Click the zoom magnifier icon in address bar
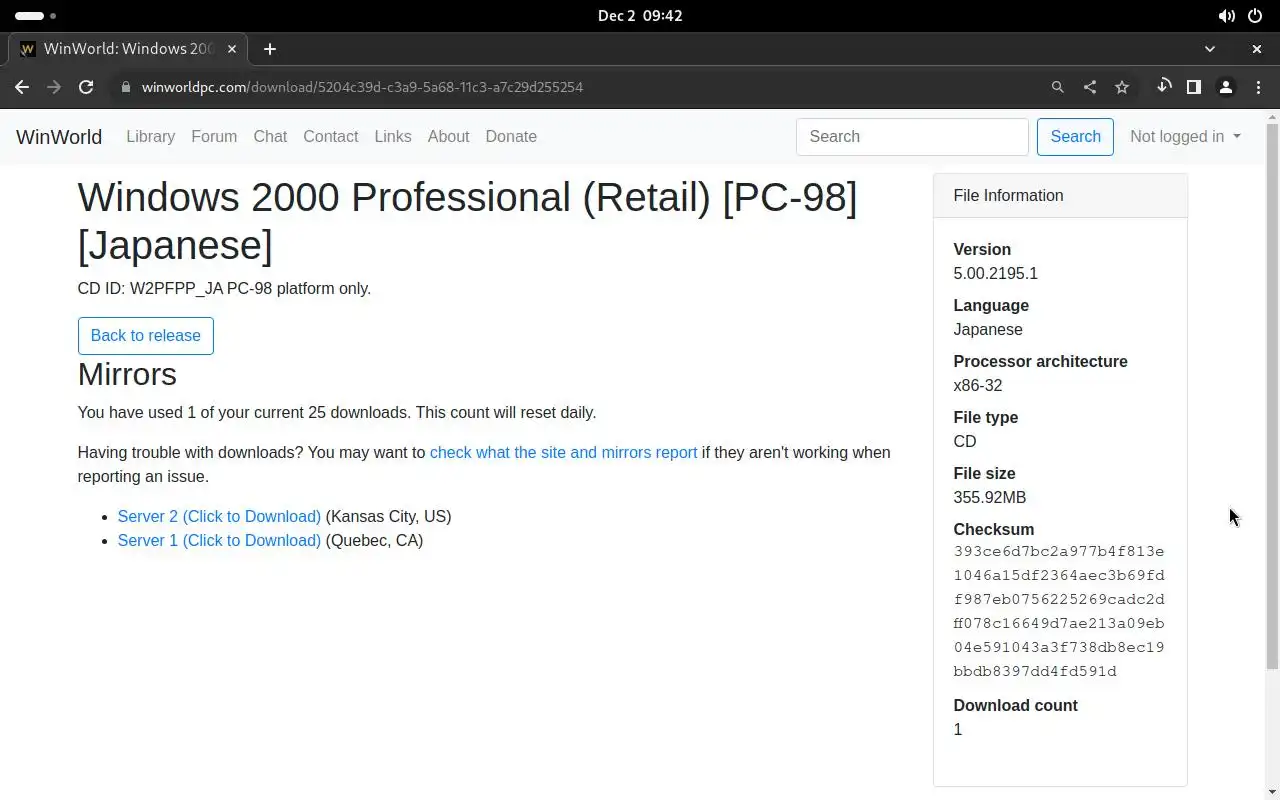The image size is (1280, 800). point(1057,87)
